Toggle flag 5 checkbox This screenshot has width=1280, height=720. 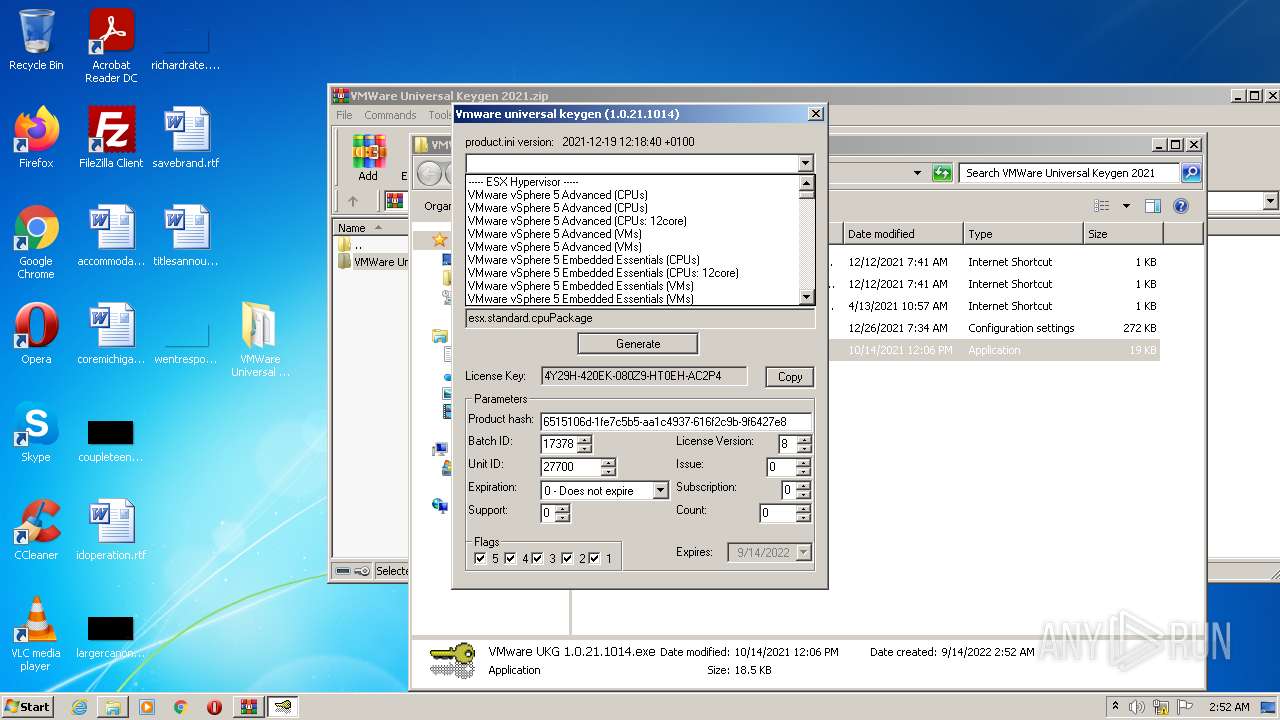point(481,558)
